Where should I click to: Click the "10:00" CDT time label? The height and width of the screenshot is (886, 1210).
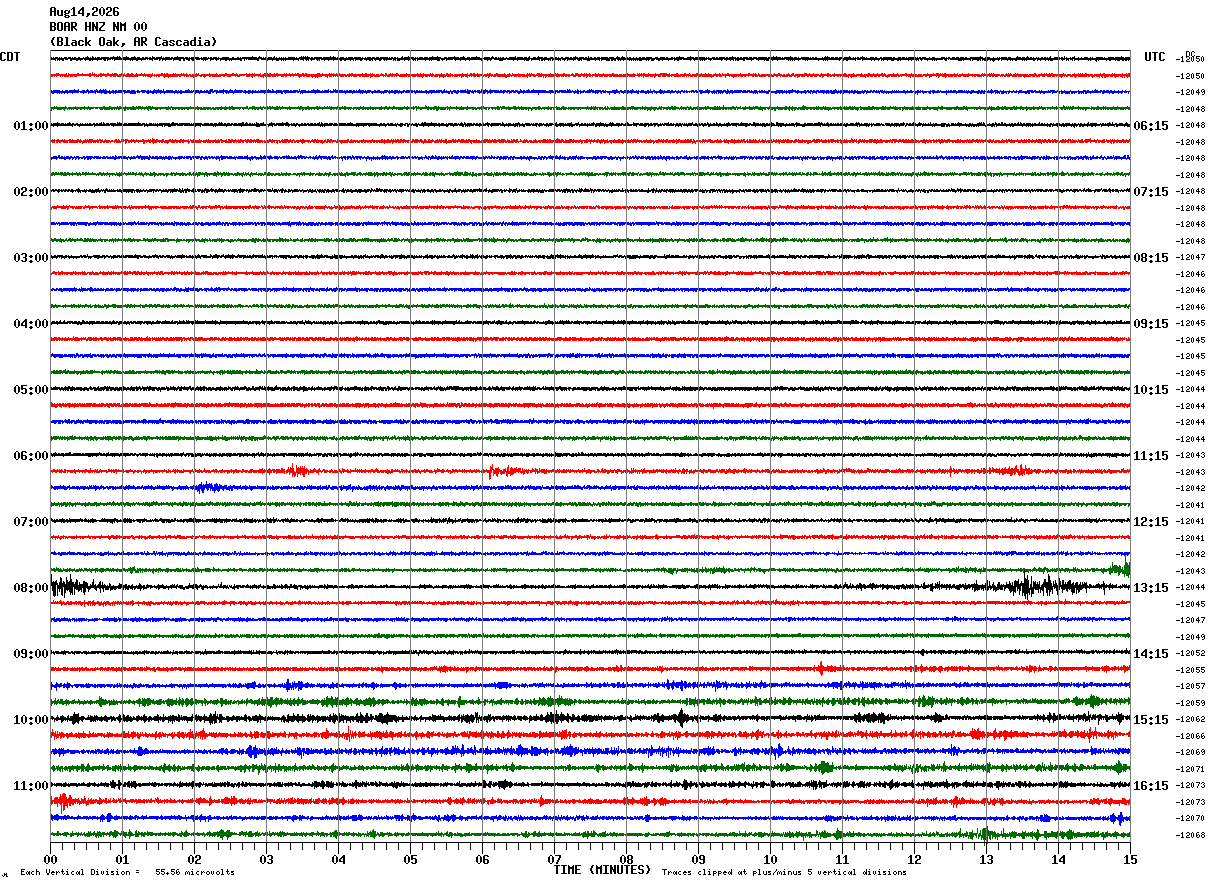[31, 720]
